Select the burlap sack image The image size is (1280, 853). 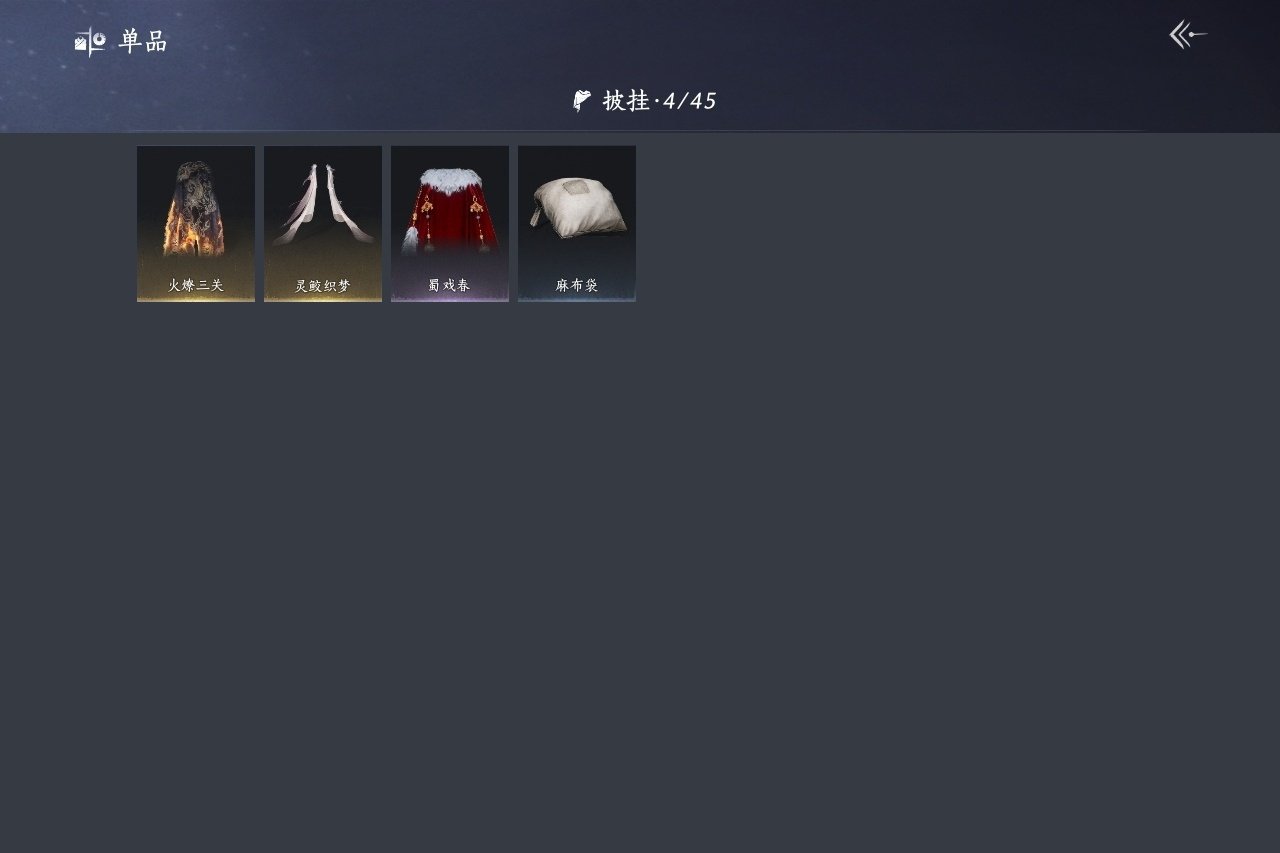point(578,207)
